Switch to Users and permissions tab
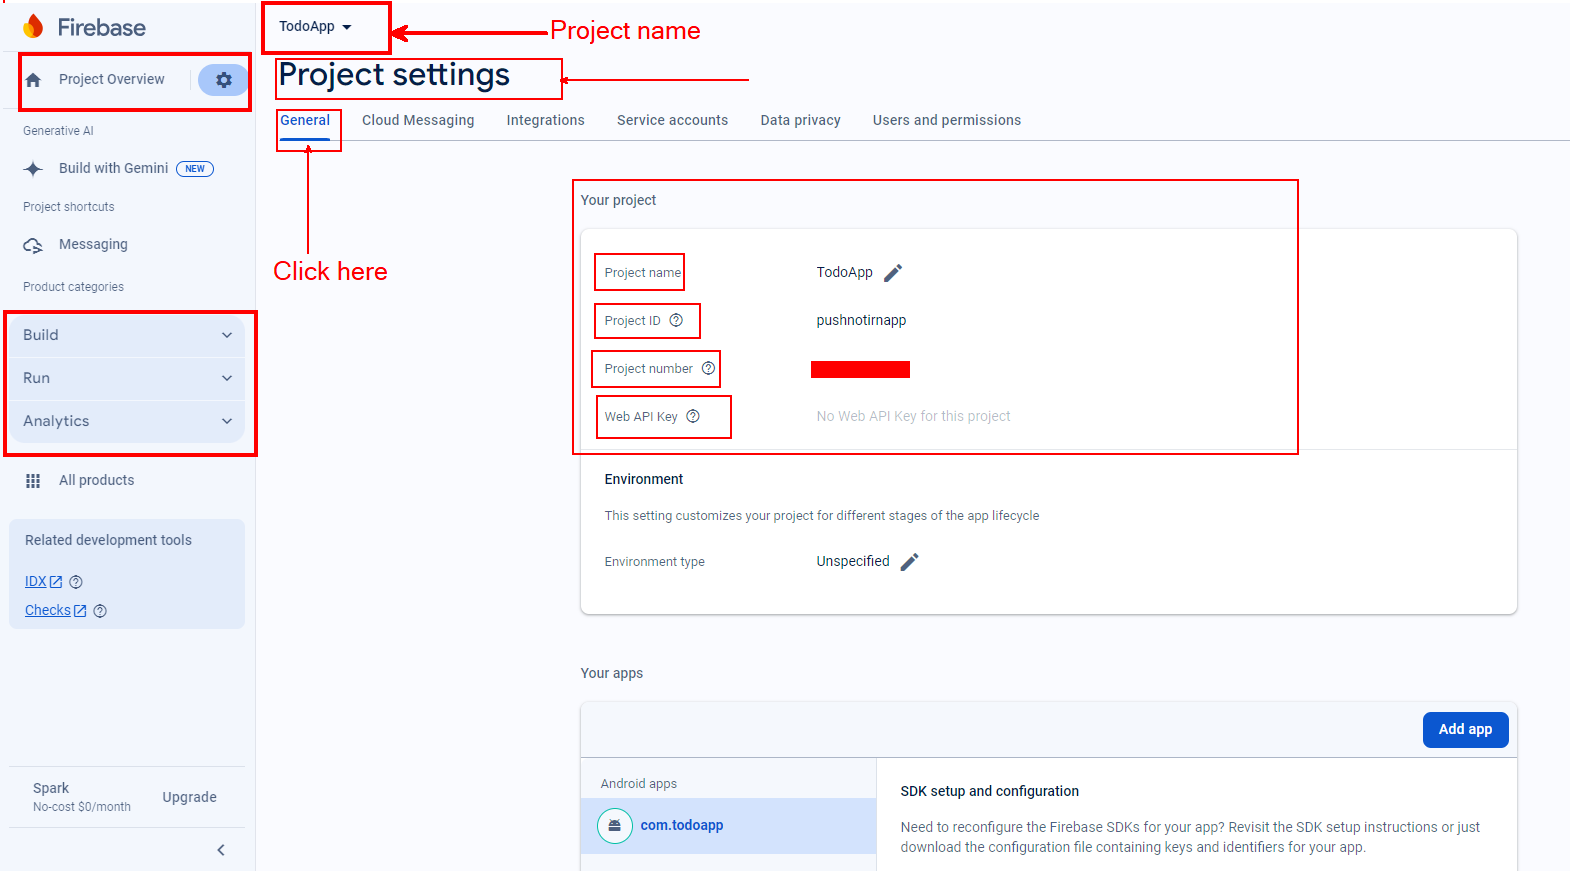This screenshot has height=871, width=1570. click(947, 121)
